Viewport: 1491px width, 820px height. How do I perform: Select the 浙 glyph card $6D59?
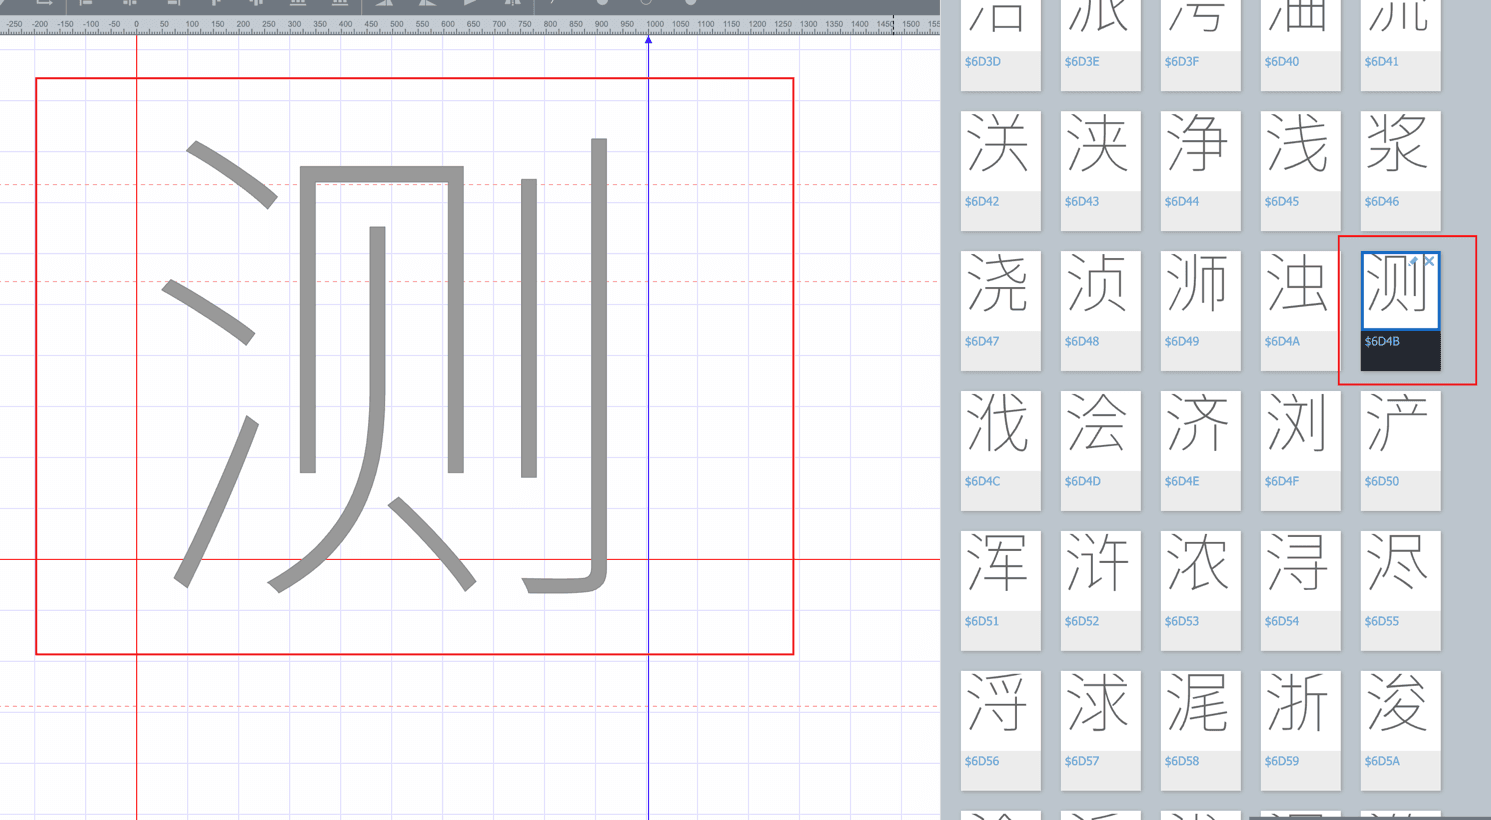tap(1300, 731)
